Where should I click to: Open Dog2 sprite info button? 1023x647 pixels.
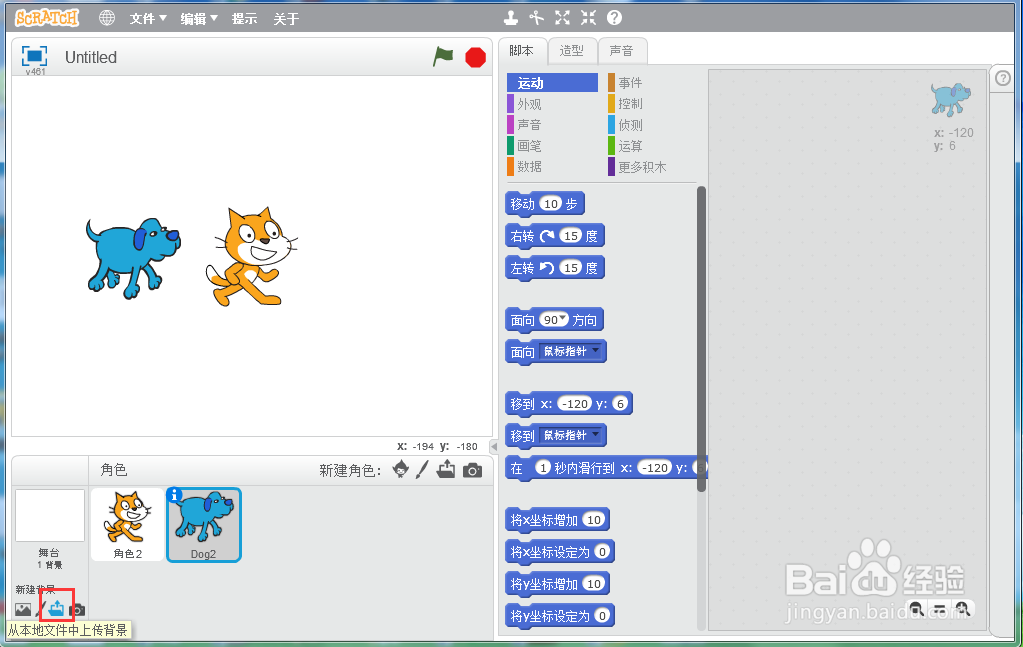click(174, 495)
